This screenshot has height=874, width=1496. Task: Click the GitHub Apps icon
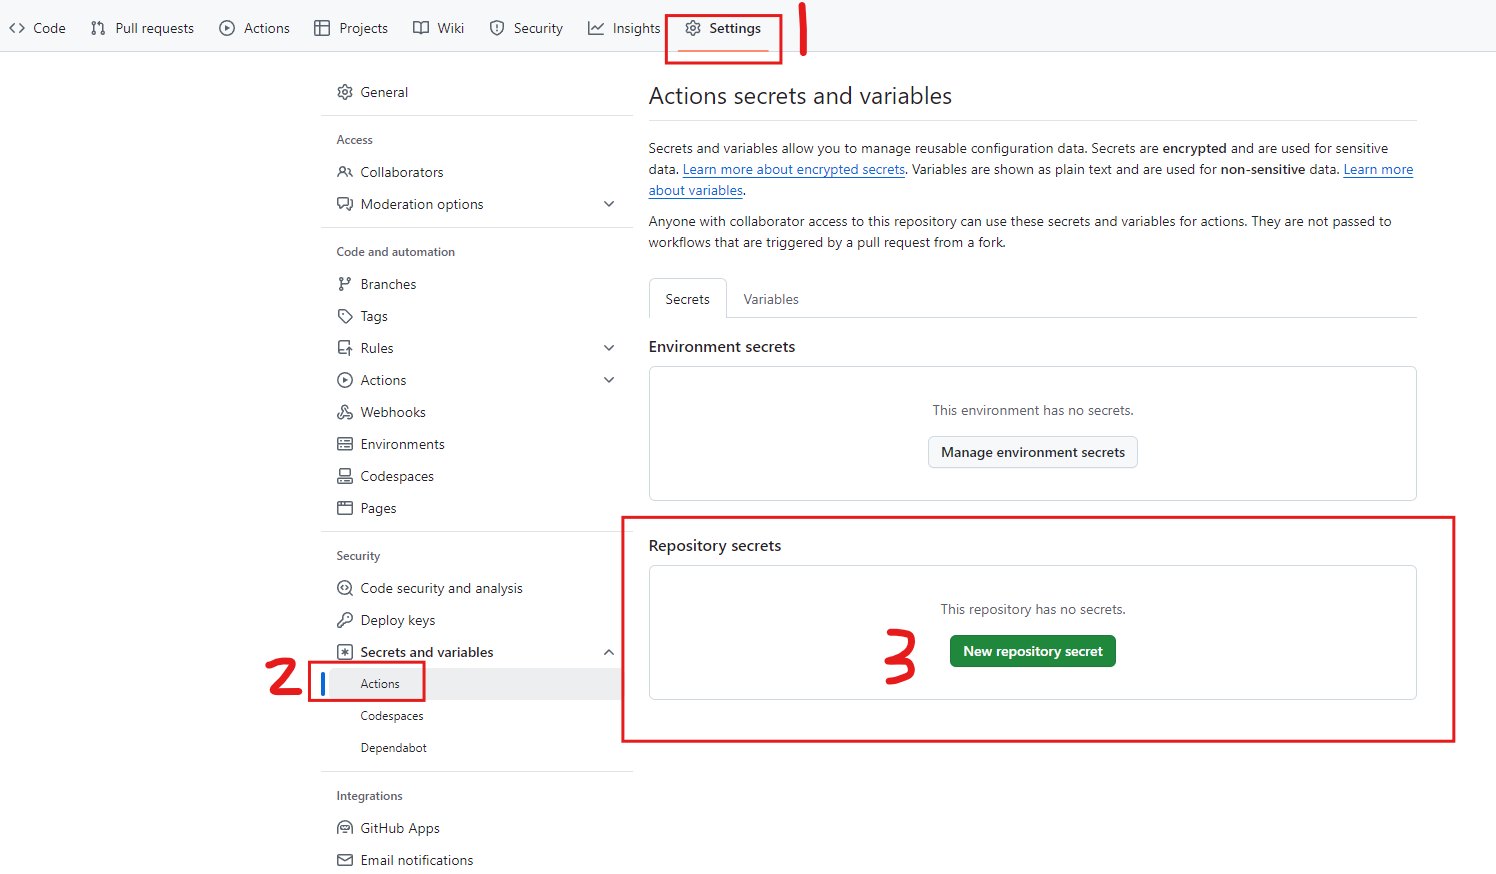pyautogui.click(x=345, y=828)
